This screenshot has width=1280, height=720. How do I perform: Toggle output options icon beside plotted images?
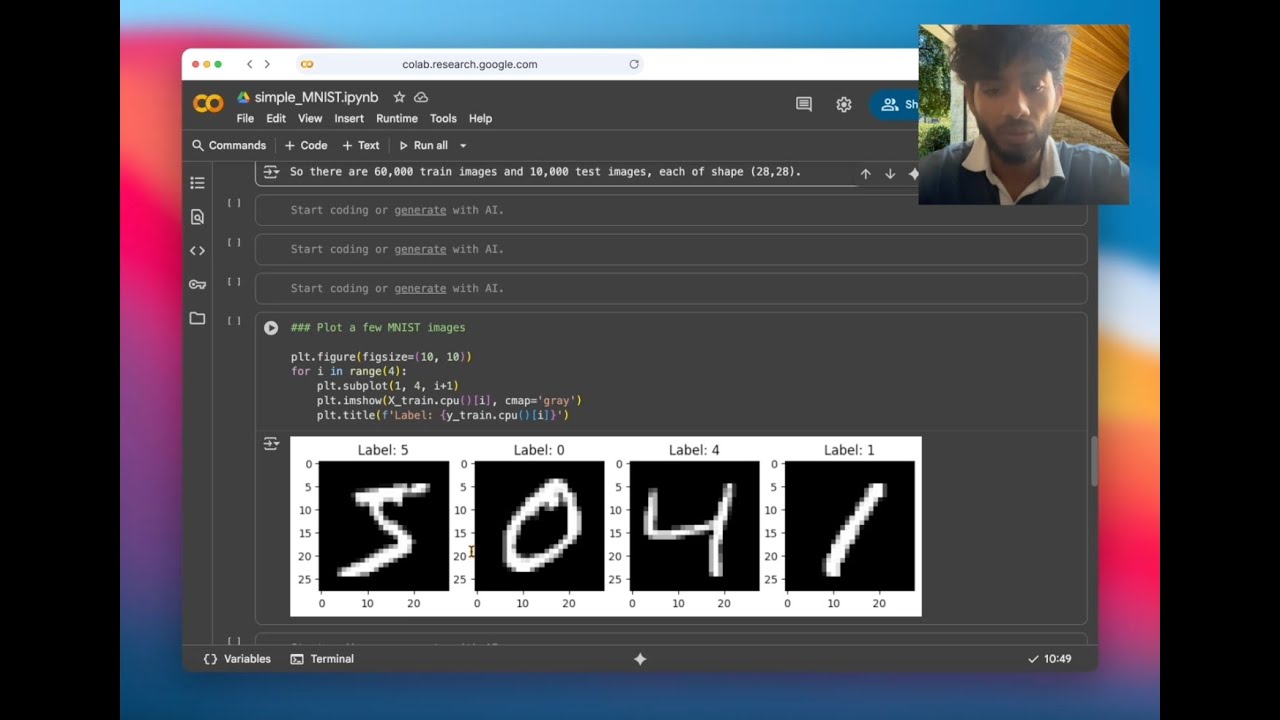pos(270,444)
